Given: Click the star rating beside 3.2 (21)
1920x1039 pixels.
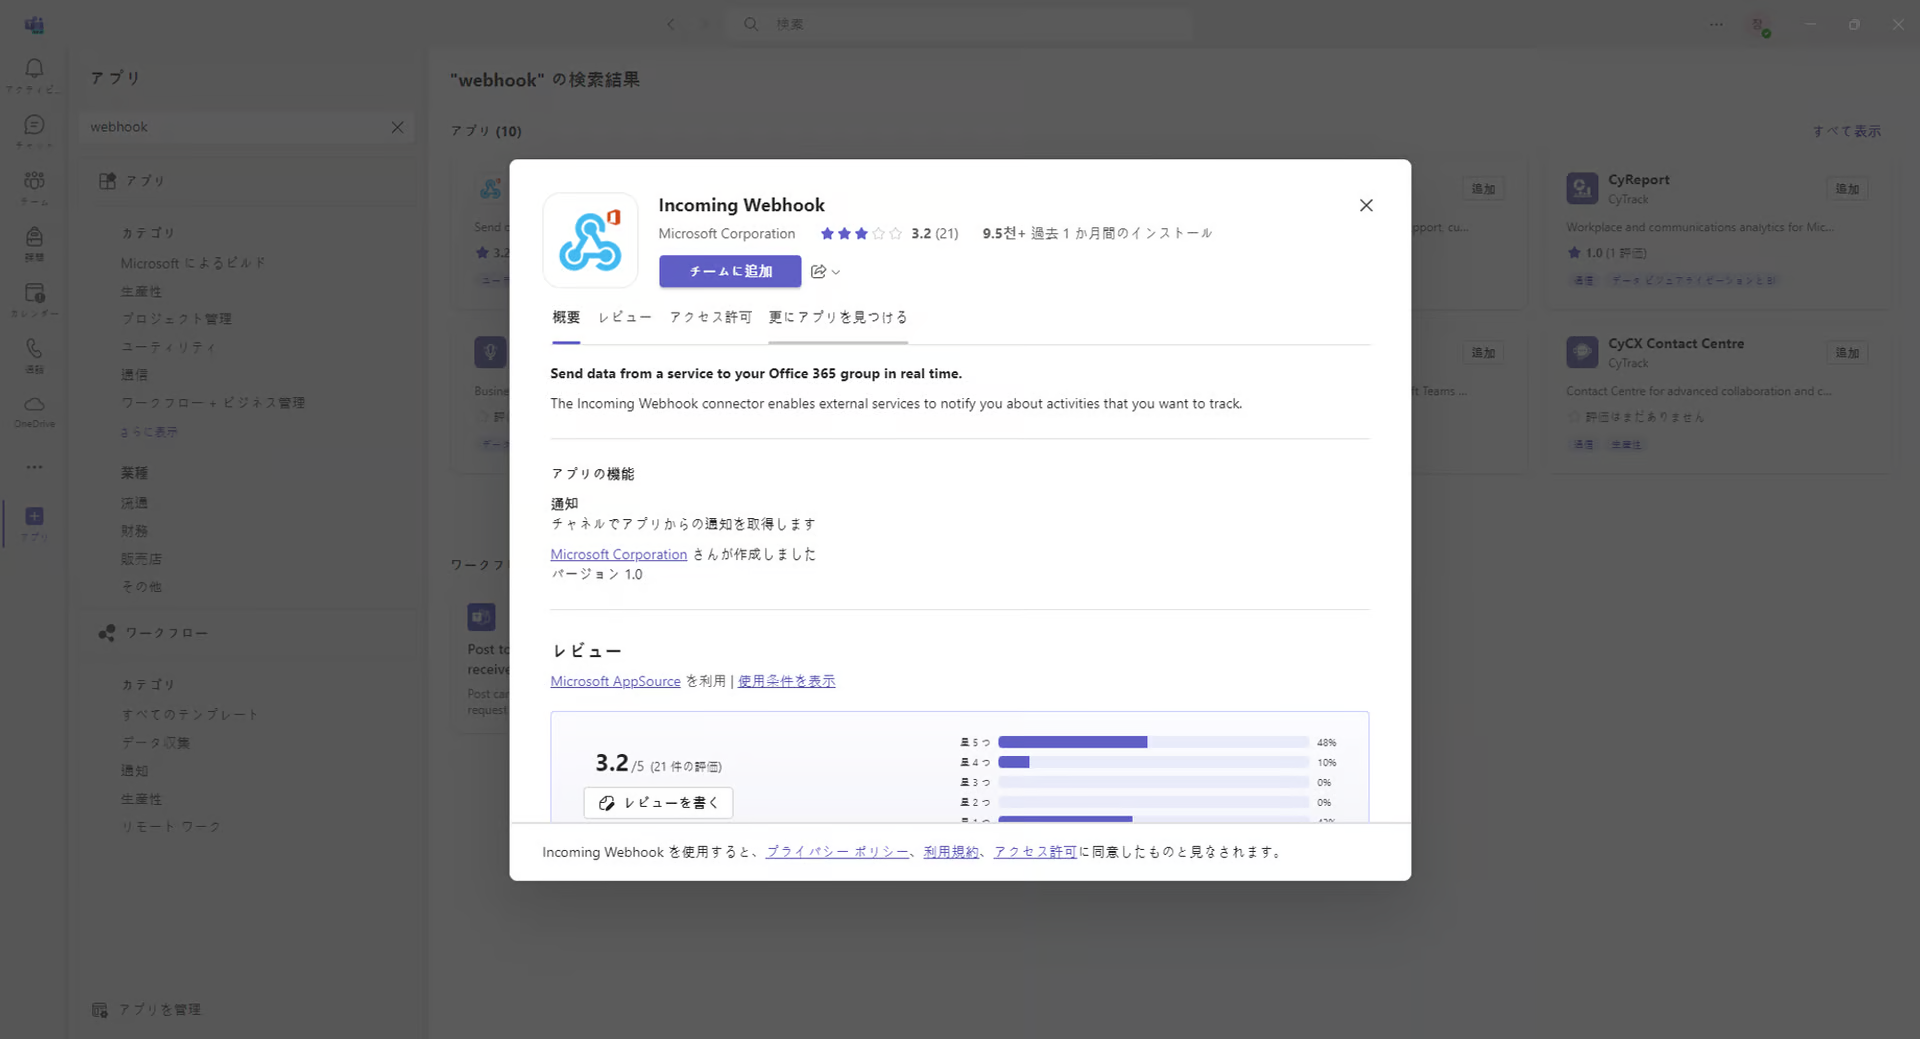Looking at the screenshot, I should click(861, 234).
